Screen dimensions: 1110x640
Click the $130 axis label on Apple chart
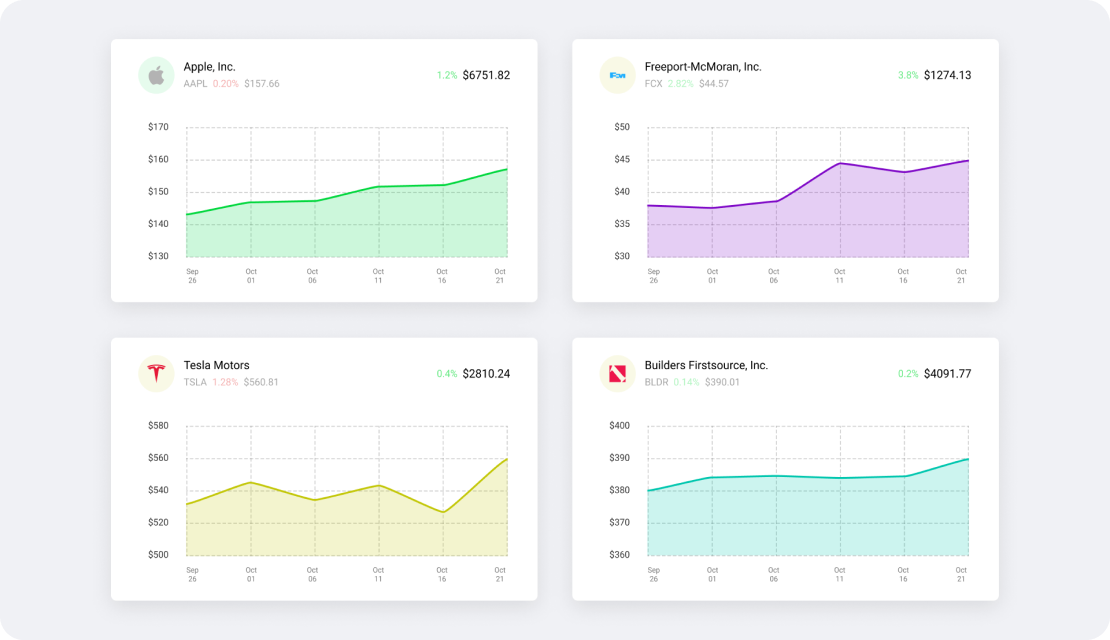[x=158, y=256]
